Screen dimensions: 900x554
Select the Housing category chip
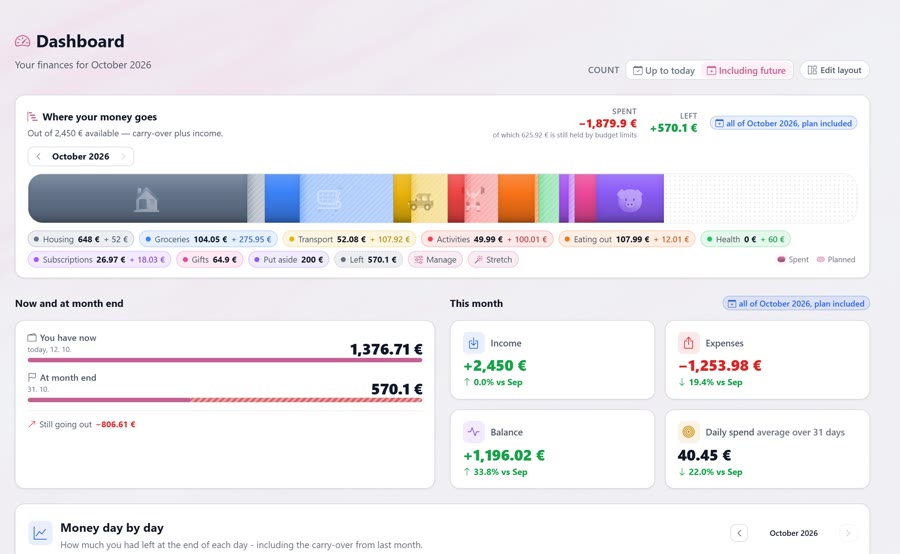pos(81,239)
